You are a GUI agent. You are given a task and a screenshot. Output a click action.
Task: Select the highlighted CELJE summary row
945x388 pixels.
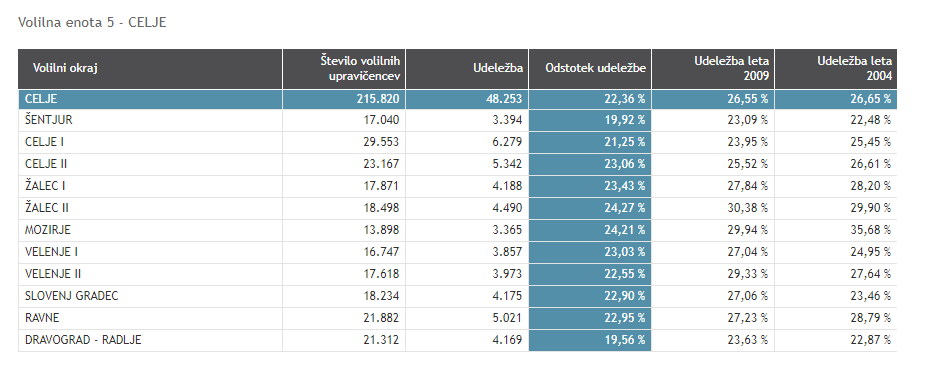pos(457,99)
